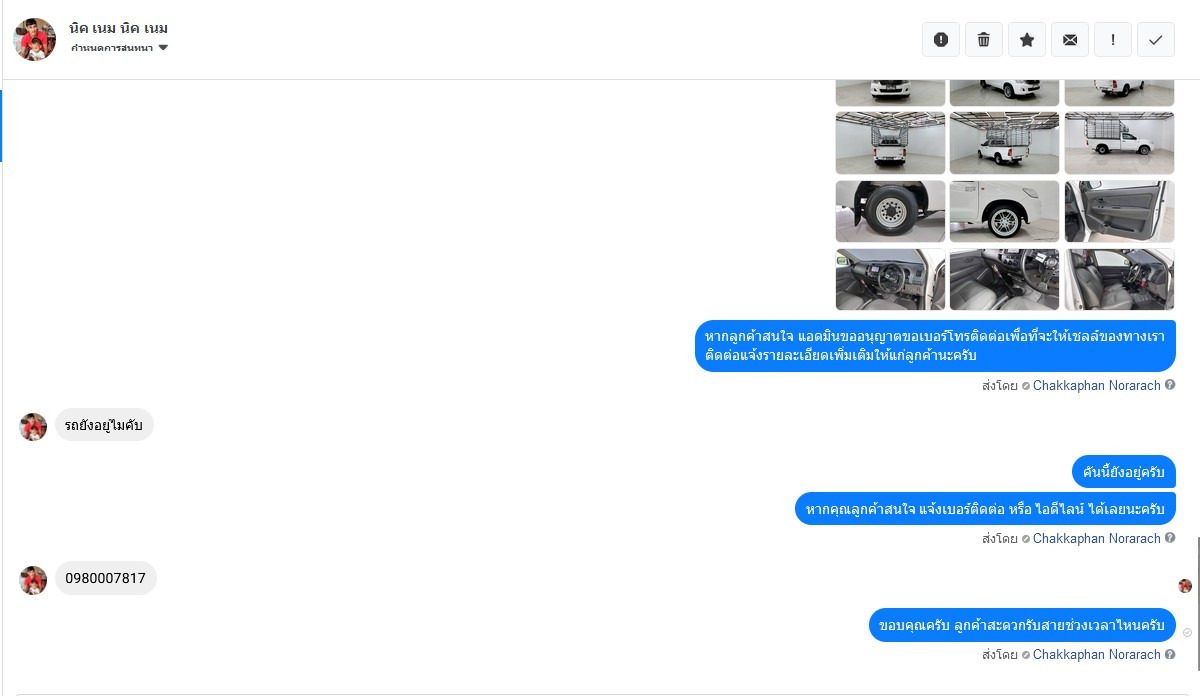Viewport: 1200px width, 696px height.
Task: Star this conversation as follow-up
Action: pyautogui.click(x=1027, y=40)
